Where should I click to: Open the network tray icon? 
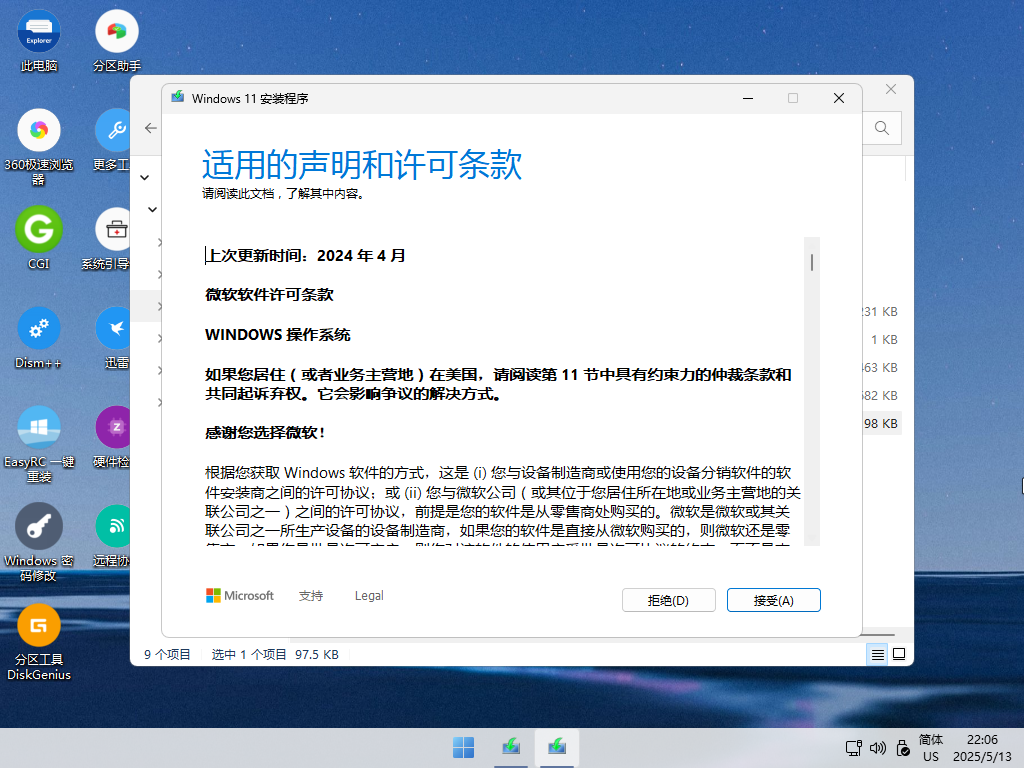854,748
